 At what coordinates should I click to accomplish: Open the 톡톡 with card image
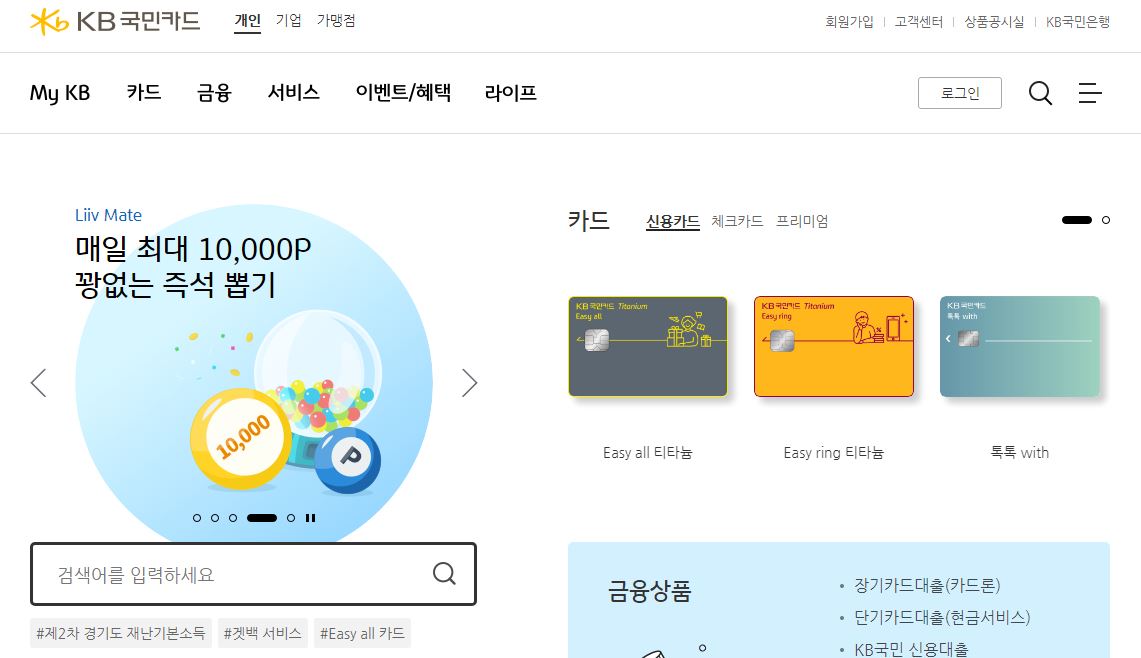point(1020,346)
